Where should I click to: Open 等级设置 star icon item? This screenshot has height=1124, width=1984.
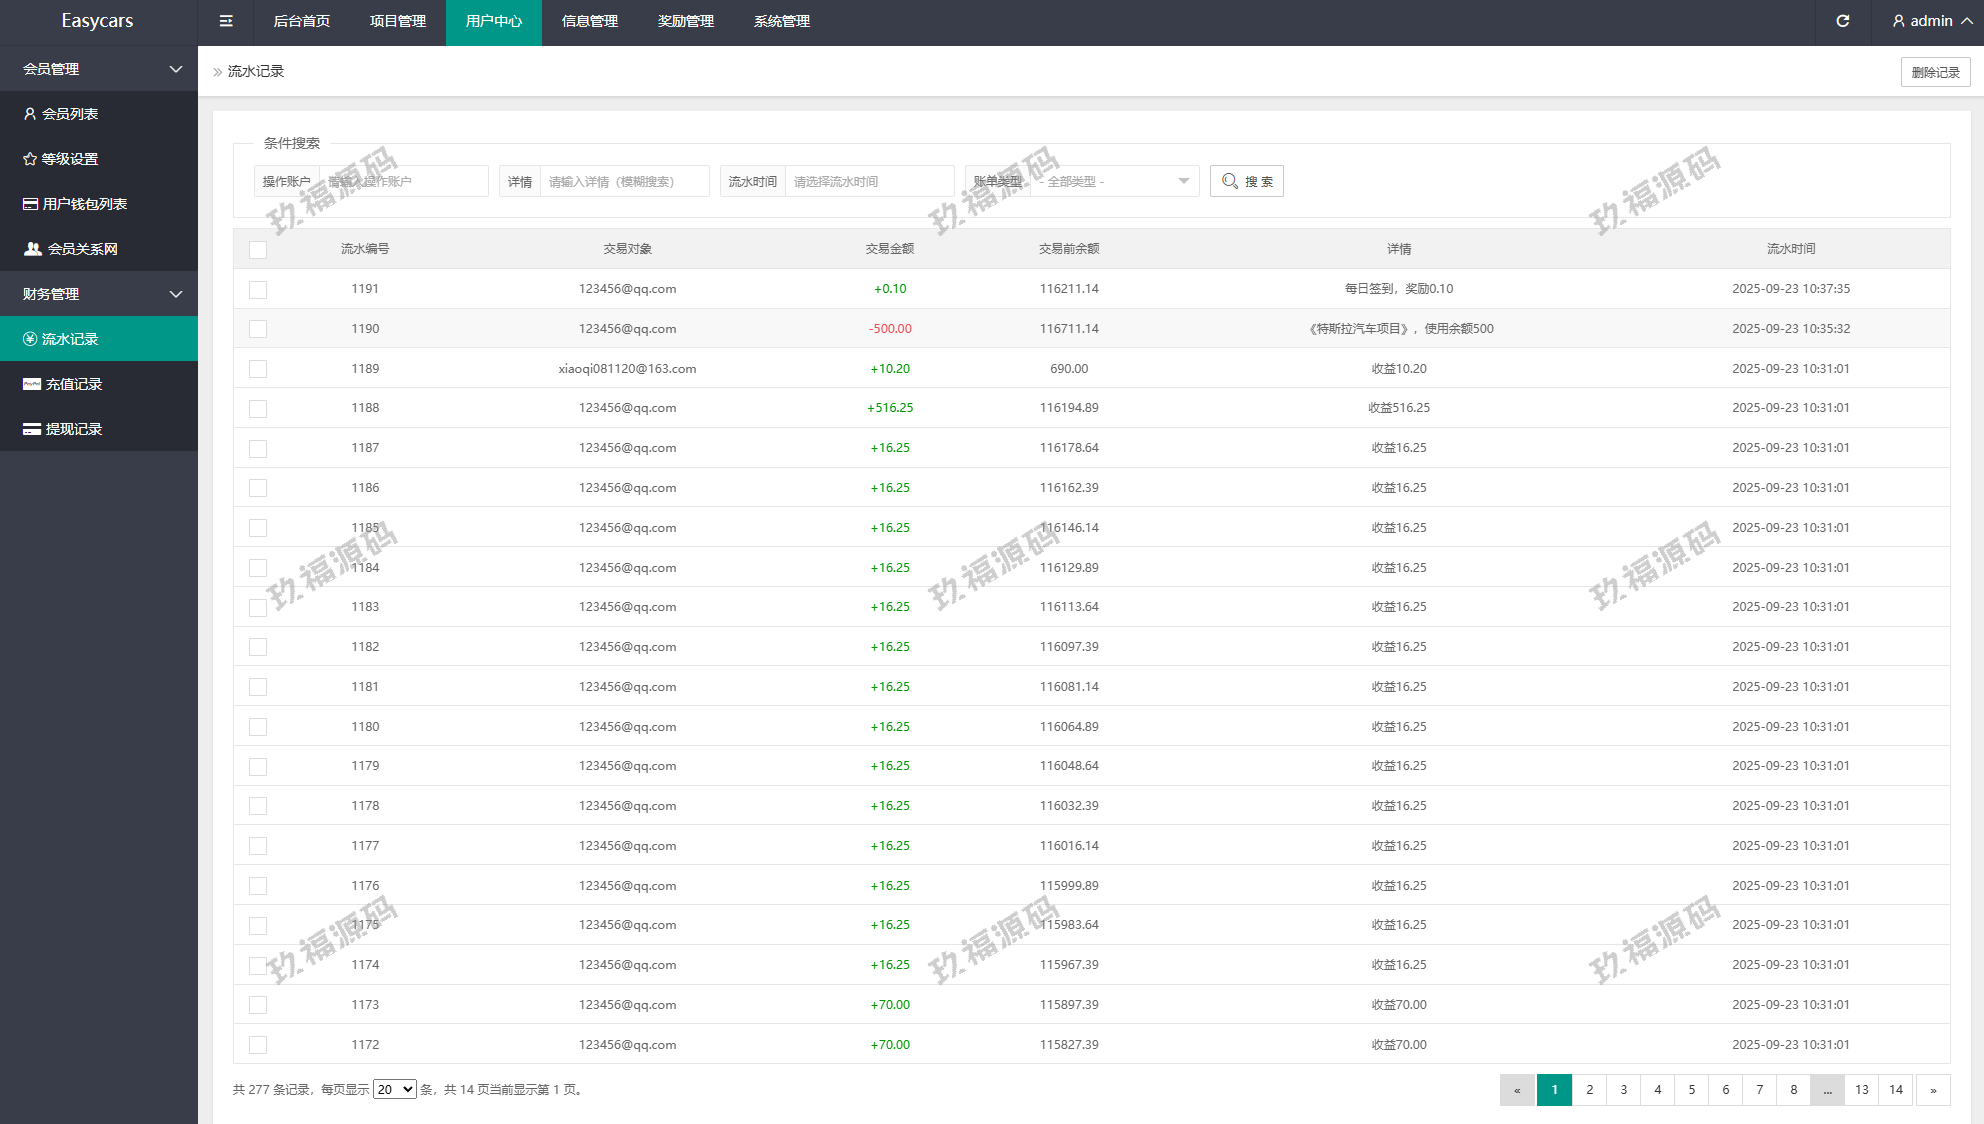[30, 159]
